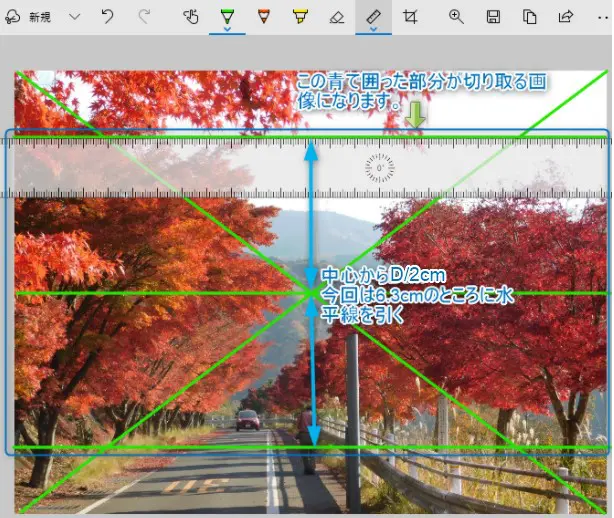
Task: Share the snip
Action: click(566, 16)
